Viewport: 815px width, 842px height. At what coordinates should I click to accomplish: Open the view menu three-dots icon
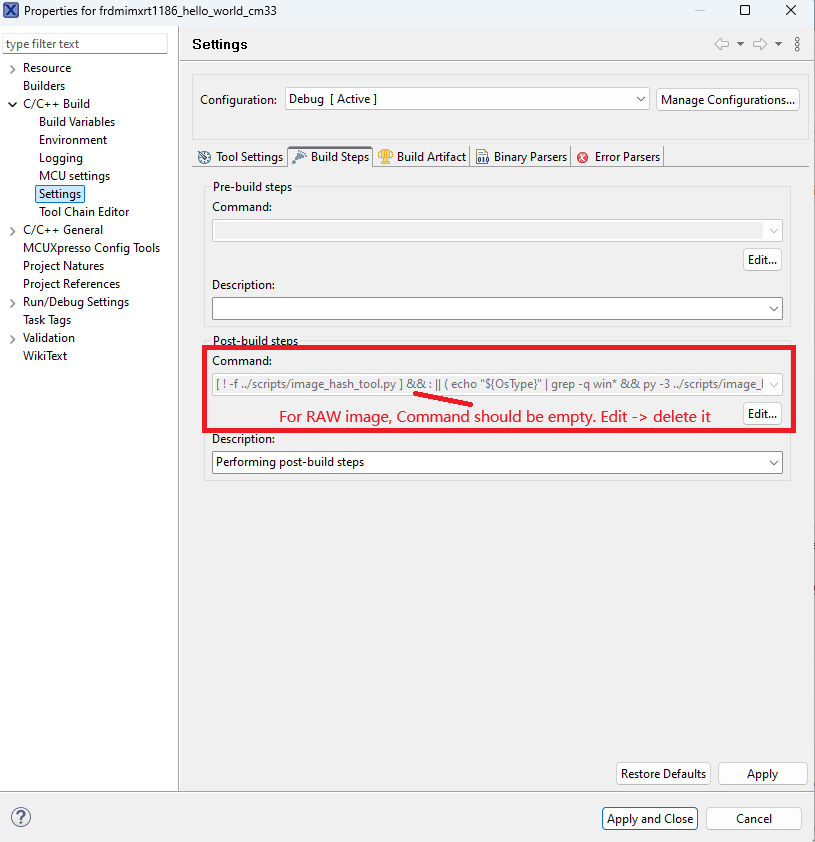click(x=797, y=44)
